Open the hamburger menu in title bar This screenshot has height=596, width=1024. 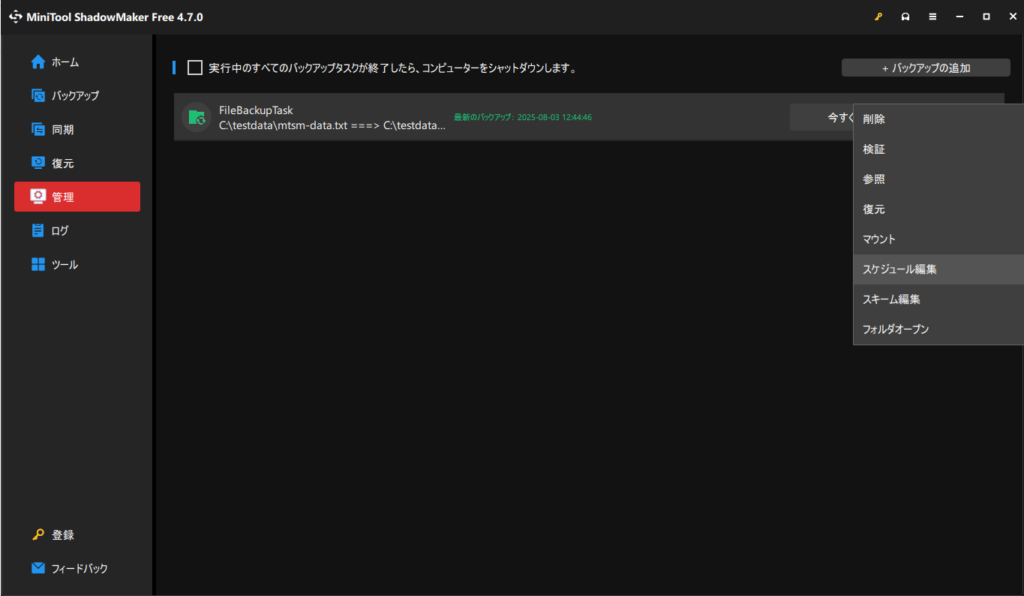coord(933,17)
